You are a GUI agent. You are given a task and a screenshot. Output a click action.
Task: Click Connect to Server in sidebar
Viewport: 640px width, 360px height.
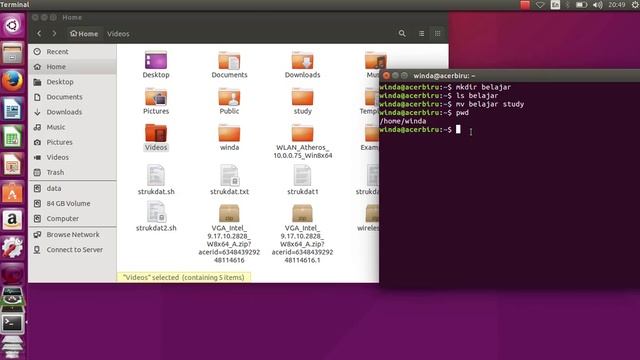pos(73,250)
